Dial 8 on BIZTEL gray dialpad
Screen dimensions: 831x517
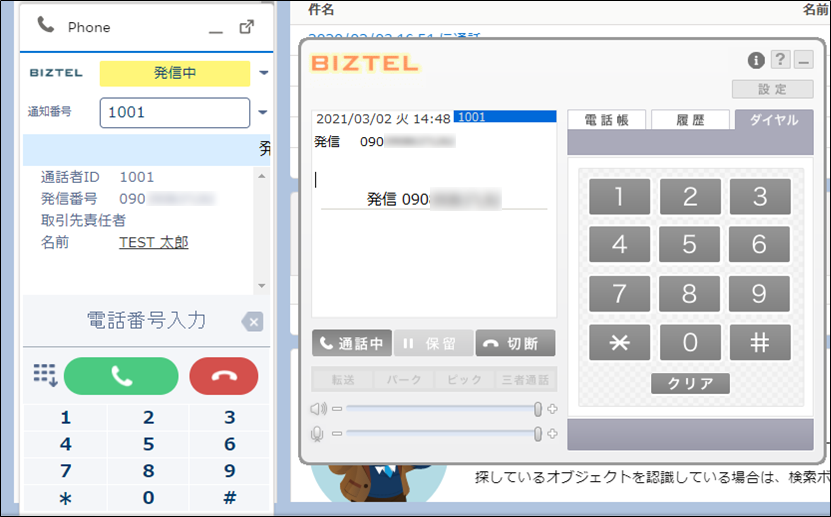[x=689, y=293]
